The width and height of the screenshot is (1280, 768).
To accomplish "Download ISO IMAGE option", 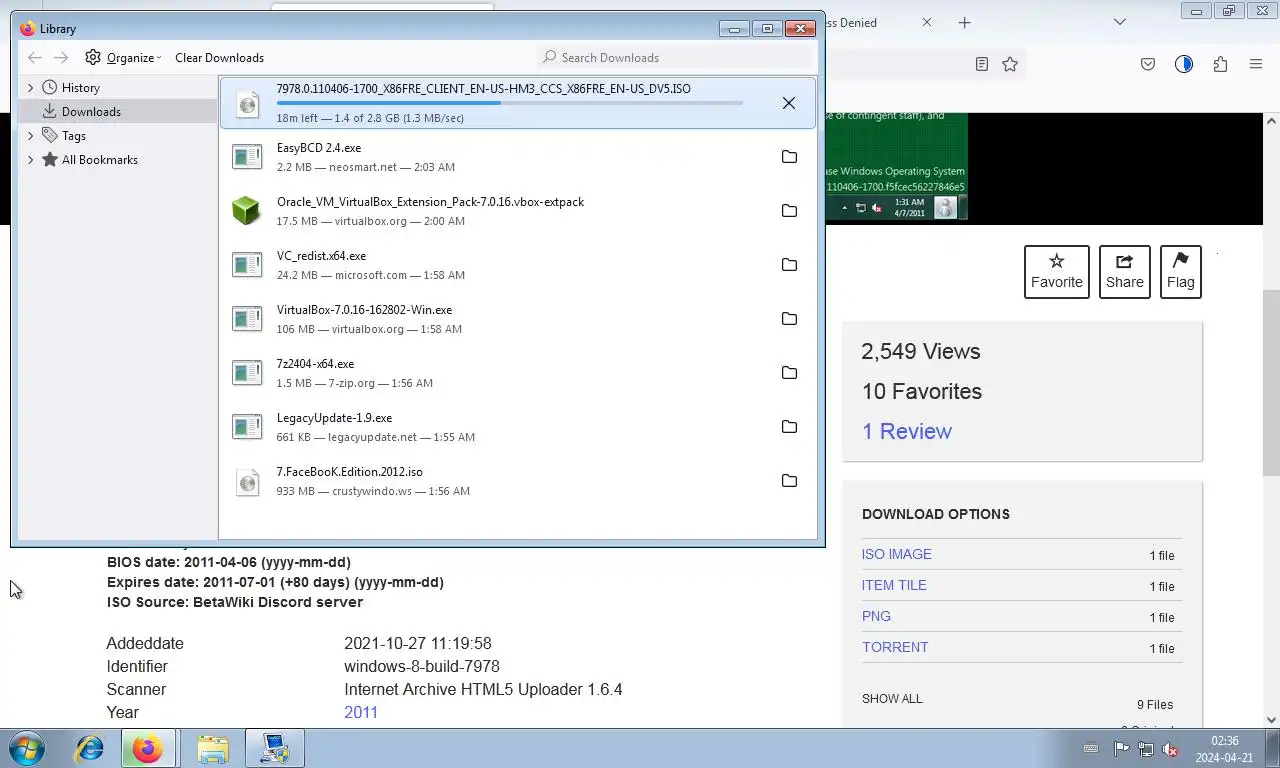I will 897,554.
